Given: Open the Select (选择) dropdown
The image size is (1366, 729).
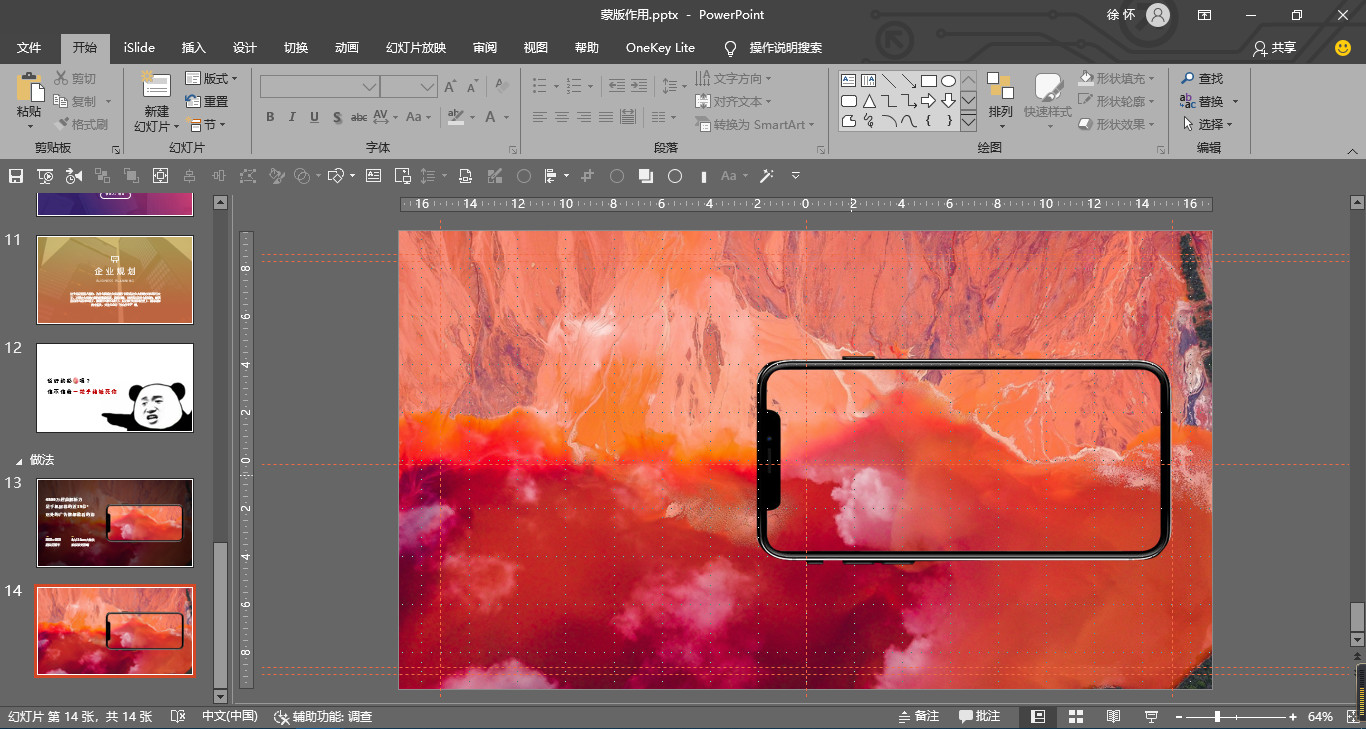Looking at the screenshot, I should click(1207, 124).
